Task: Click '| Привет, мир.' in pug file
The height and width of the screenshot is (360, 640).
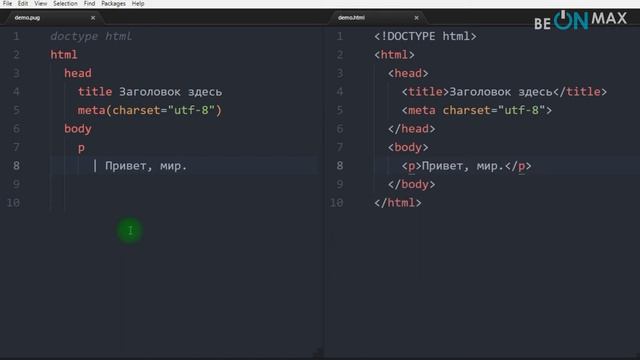Action: click(x=140, y=166)
